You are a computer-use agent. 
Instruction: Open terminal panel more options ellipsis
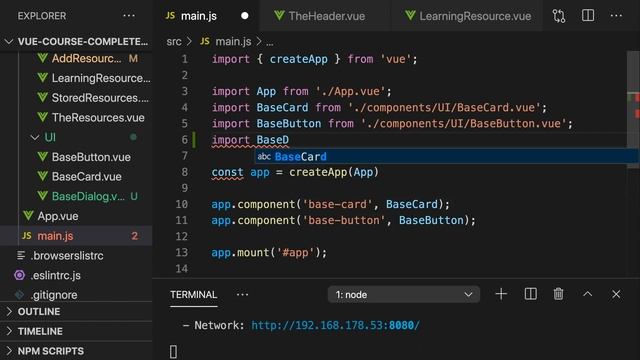242,294
